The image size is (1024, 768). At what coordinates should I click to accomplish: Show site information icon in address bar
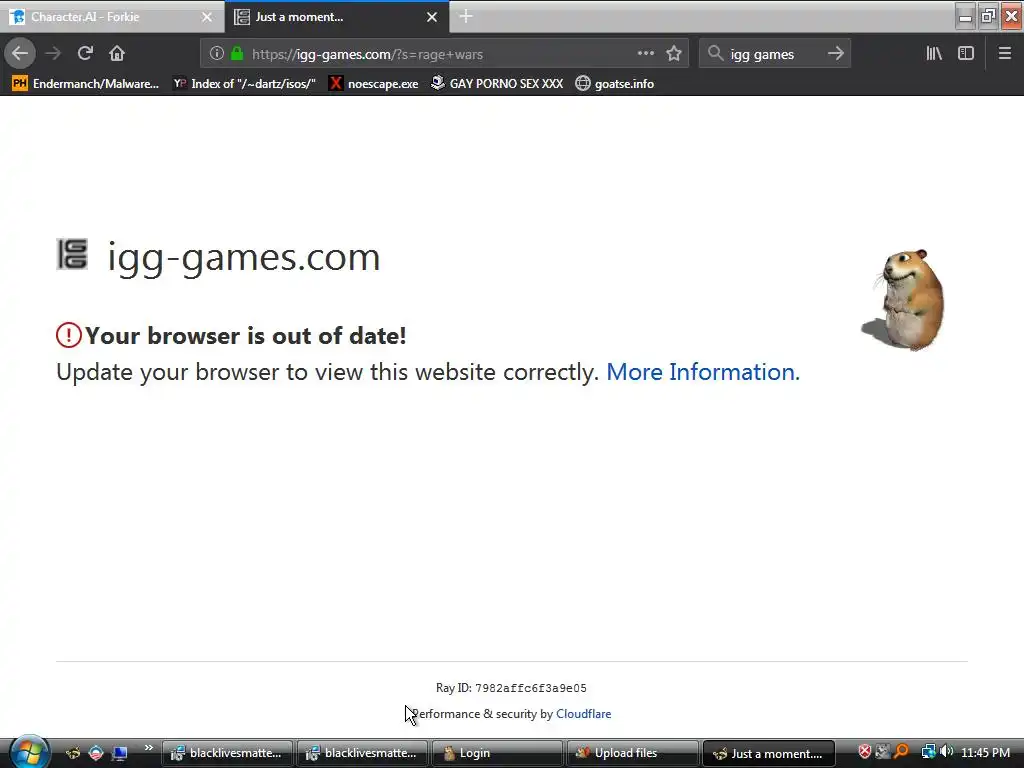coord(216,54)
